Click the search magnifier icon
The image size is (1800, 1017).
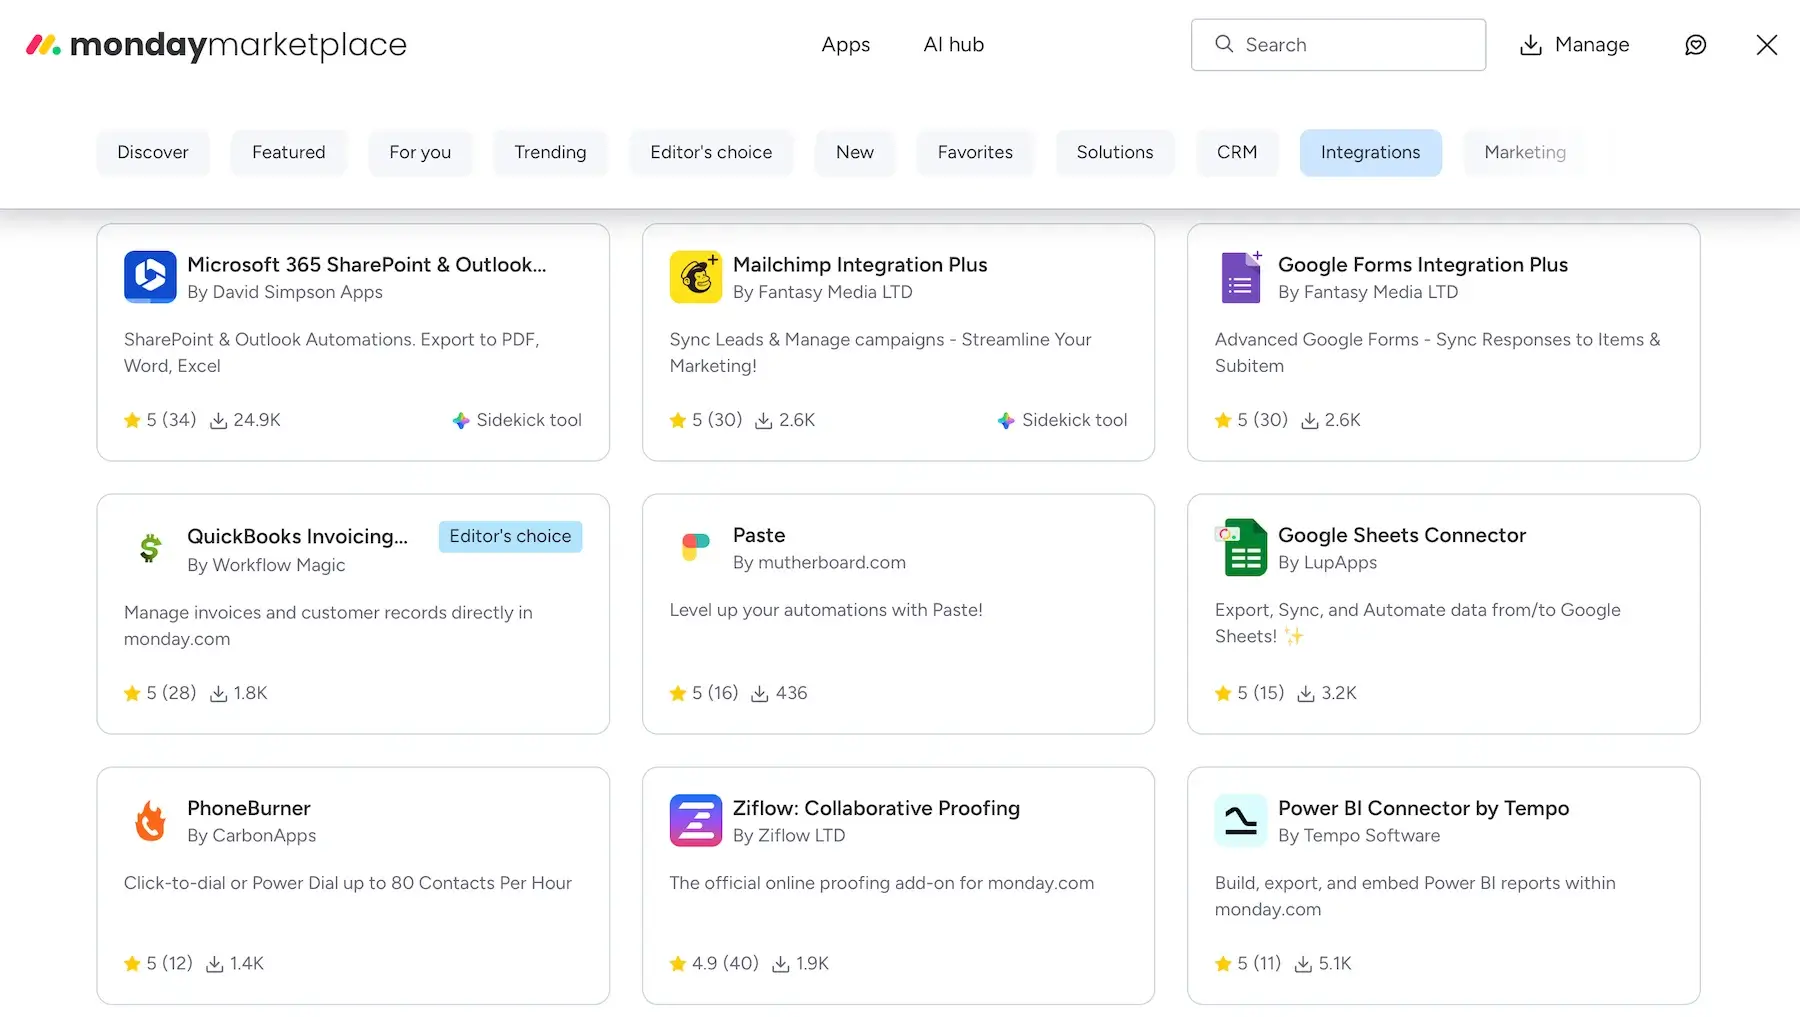coord(1224,44)
